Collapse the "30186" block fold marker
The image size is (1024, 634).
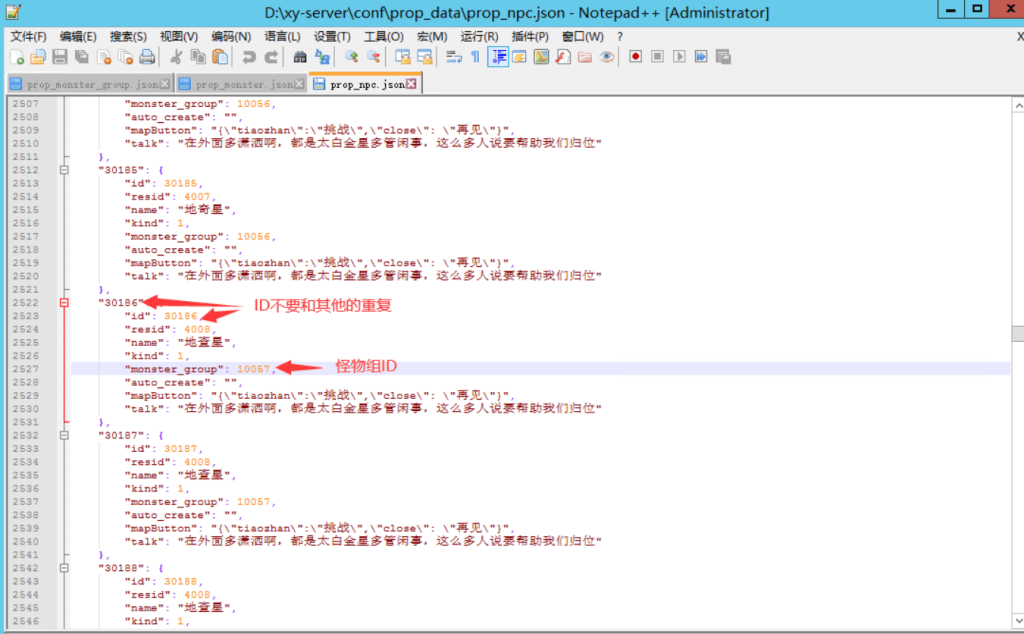pos(64,302)
